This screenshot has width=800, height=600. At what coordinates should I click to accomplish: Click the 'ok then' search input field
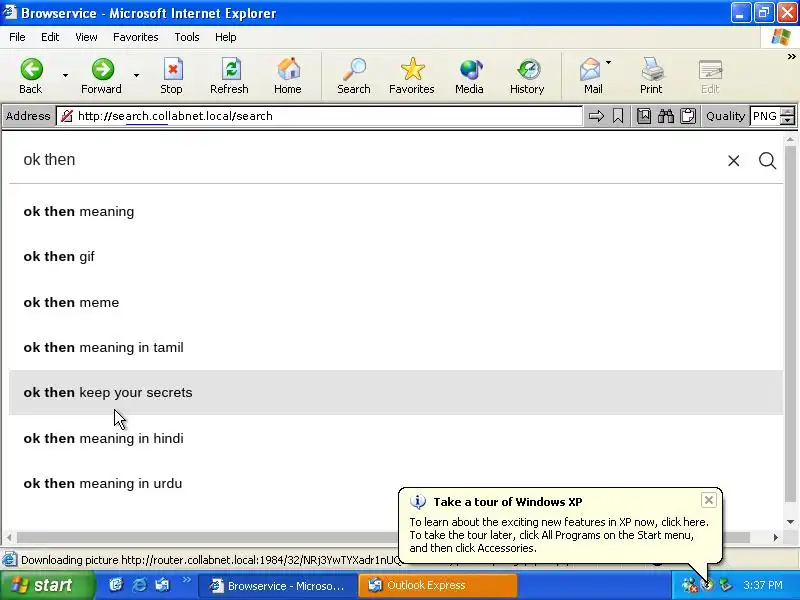coord(367,160)
